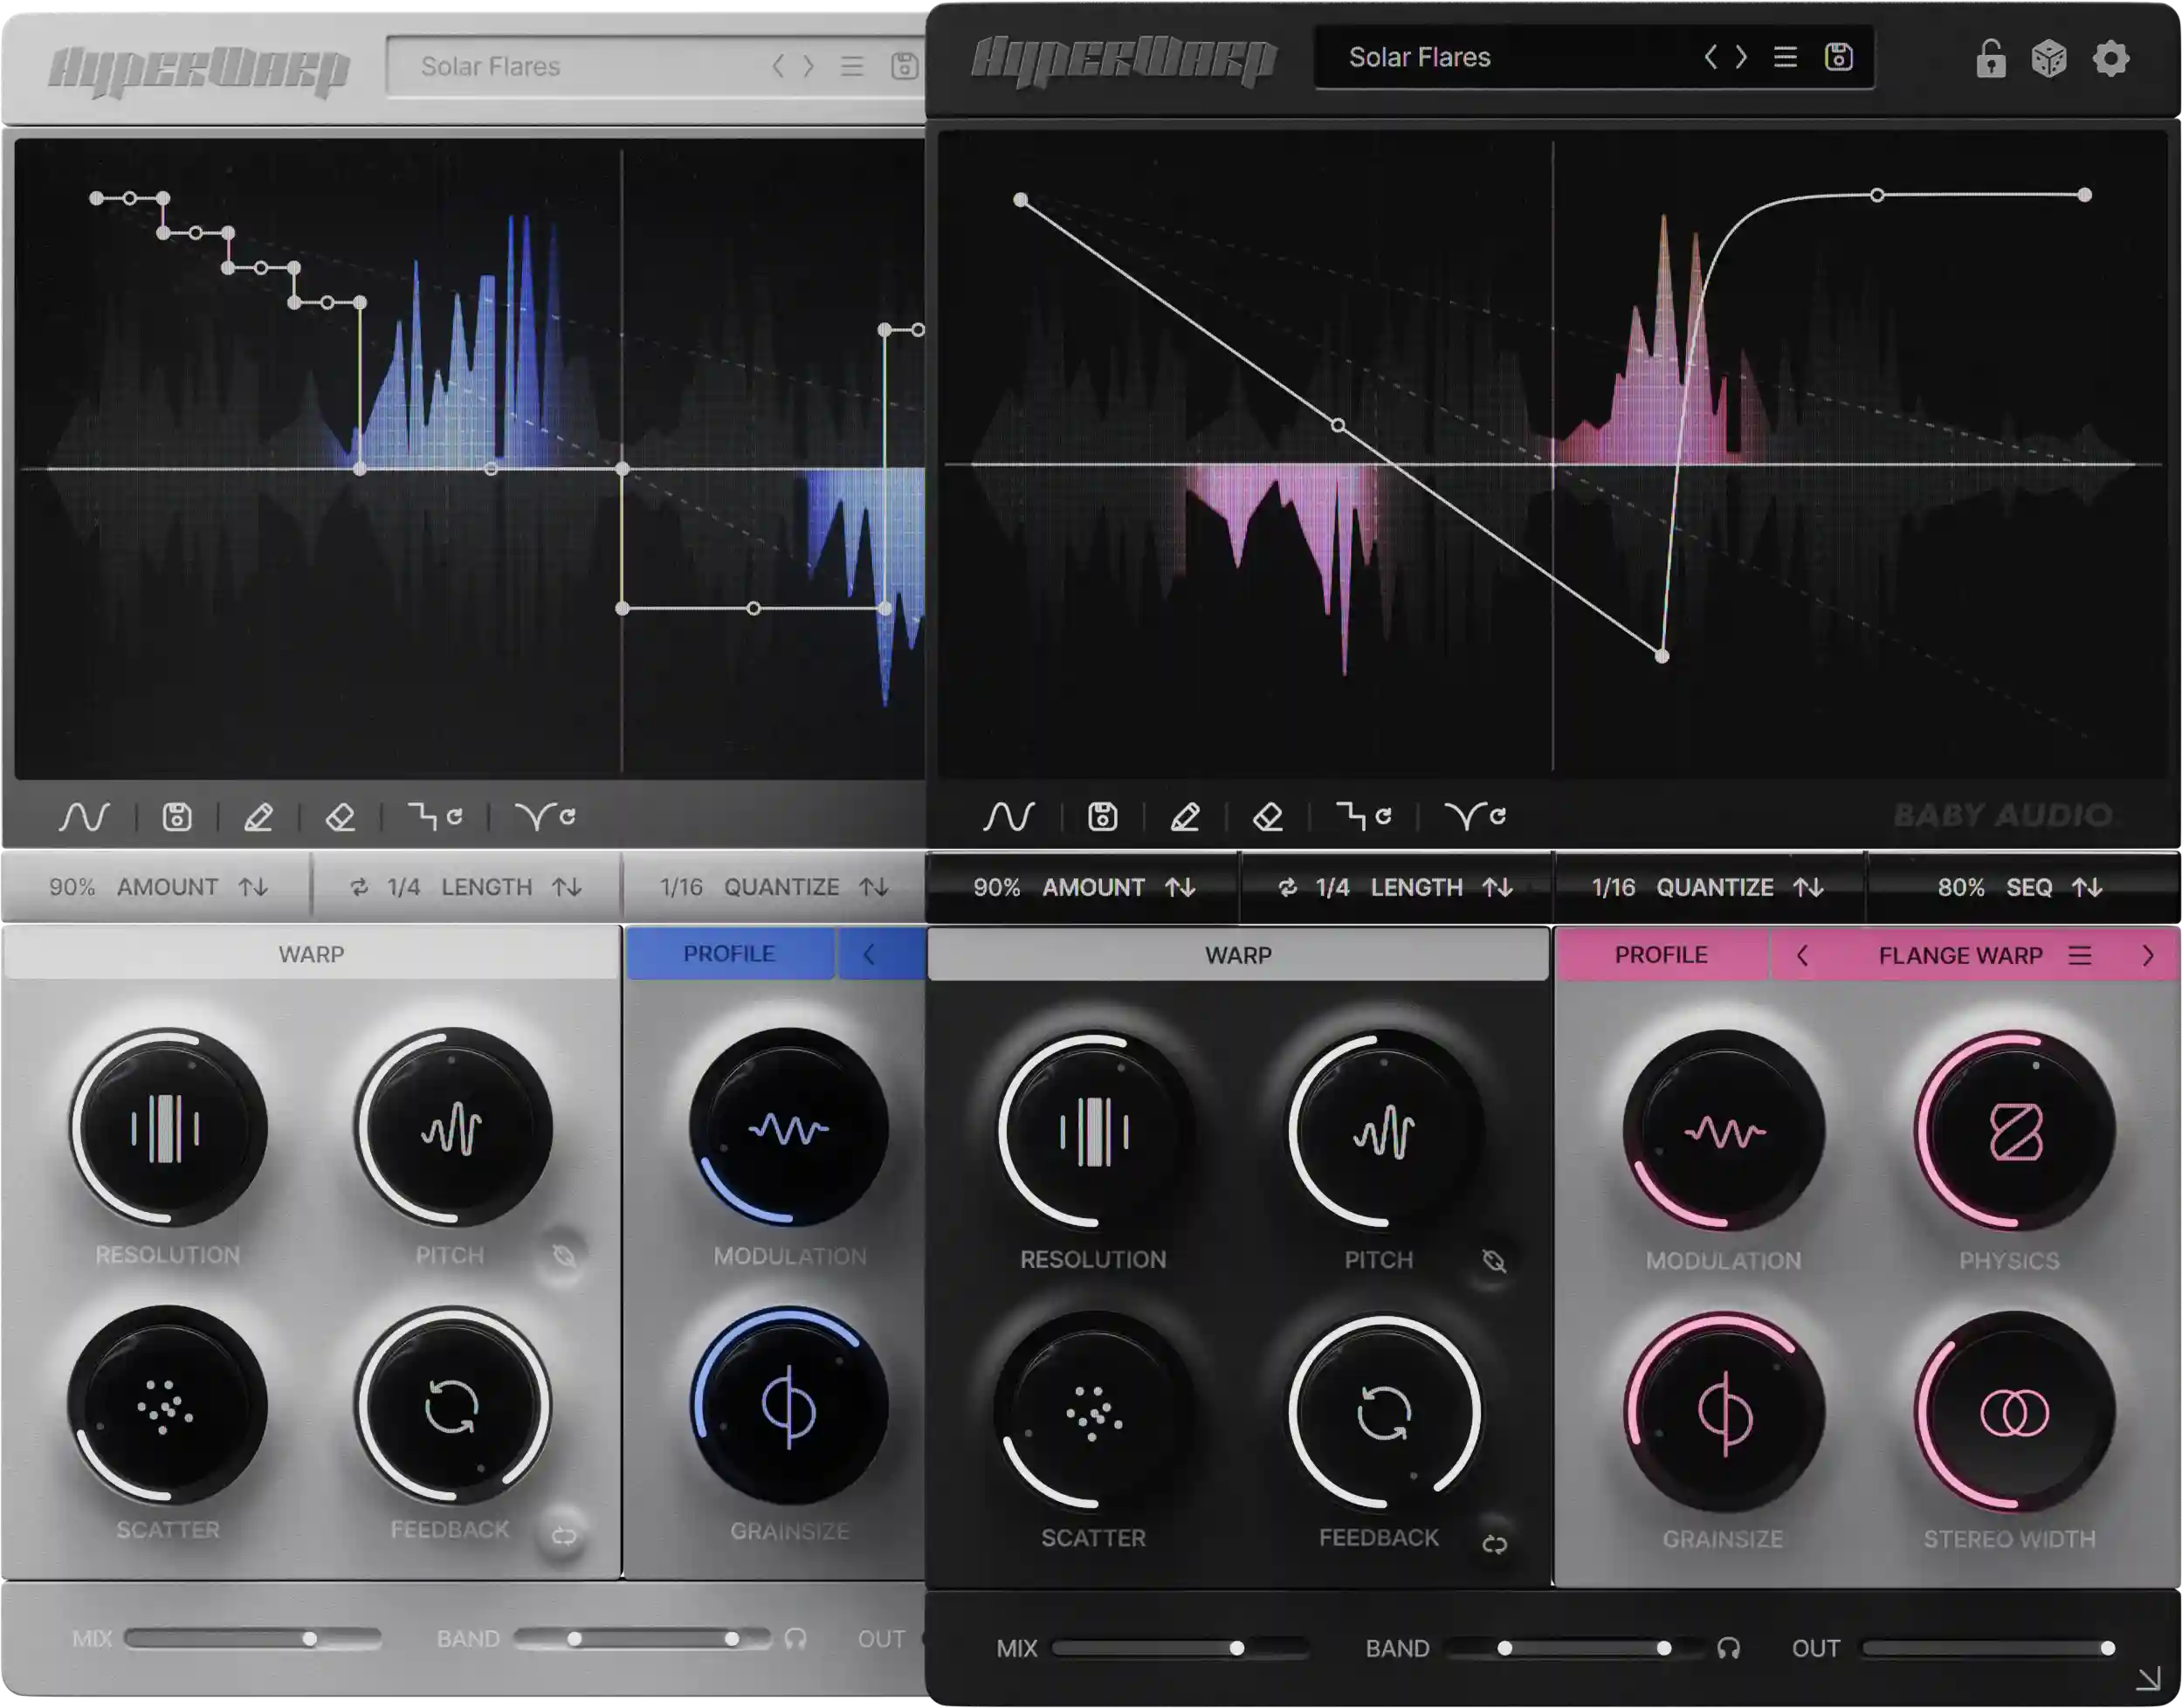The width and height of the screenshot is (2182, 1708).
Task: Save preset via disk icon in dark header
Action: pyautogui.click(x=1838, y=57)
